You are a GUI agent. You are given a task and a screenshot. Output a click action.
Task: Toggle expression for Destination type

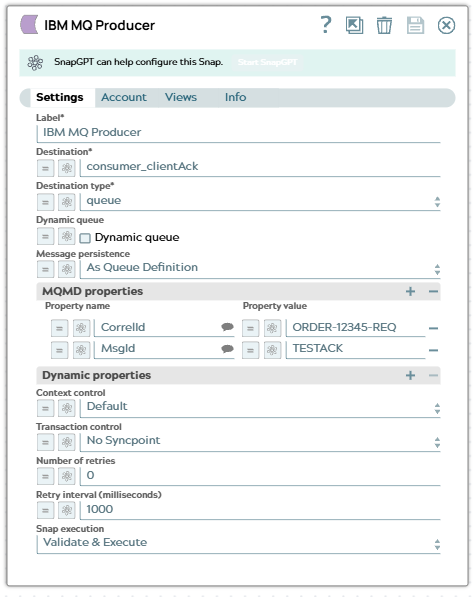pyautogui.click(x=45, y=202)
